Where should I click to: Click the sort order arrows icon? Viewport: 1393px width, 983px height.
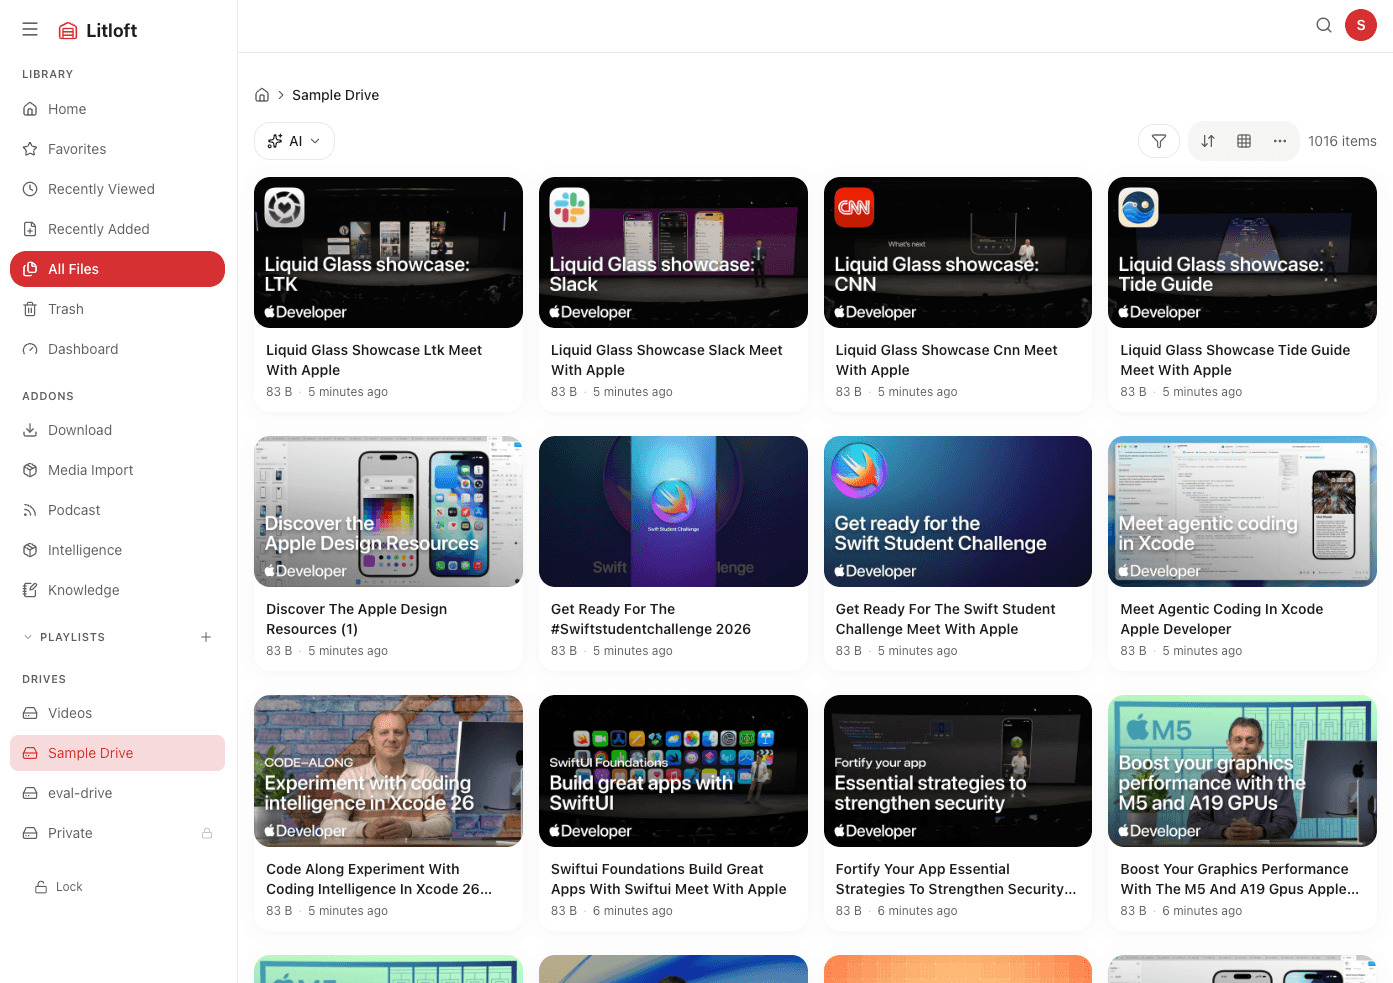(1208, 141)
